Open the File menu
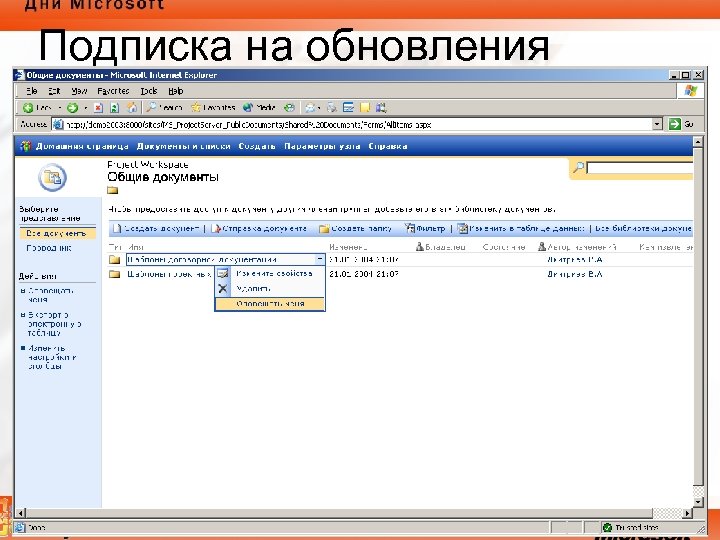 coord(32,91)
